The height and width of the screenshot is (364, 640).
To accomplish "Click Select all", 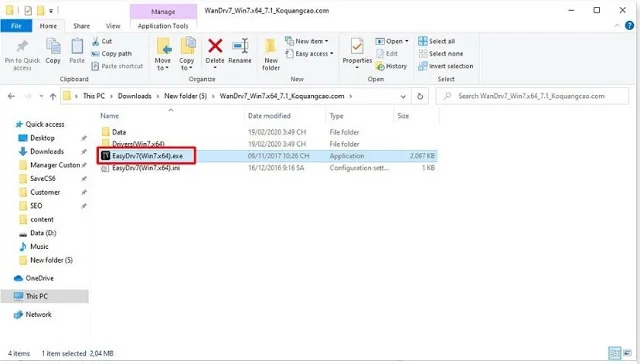I will coord(436,41).
